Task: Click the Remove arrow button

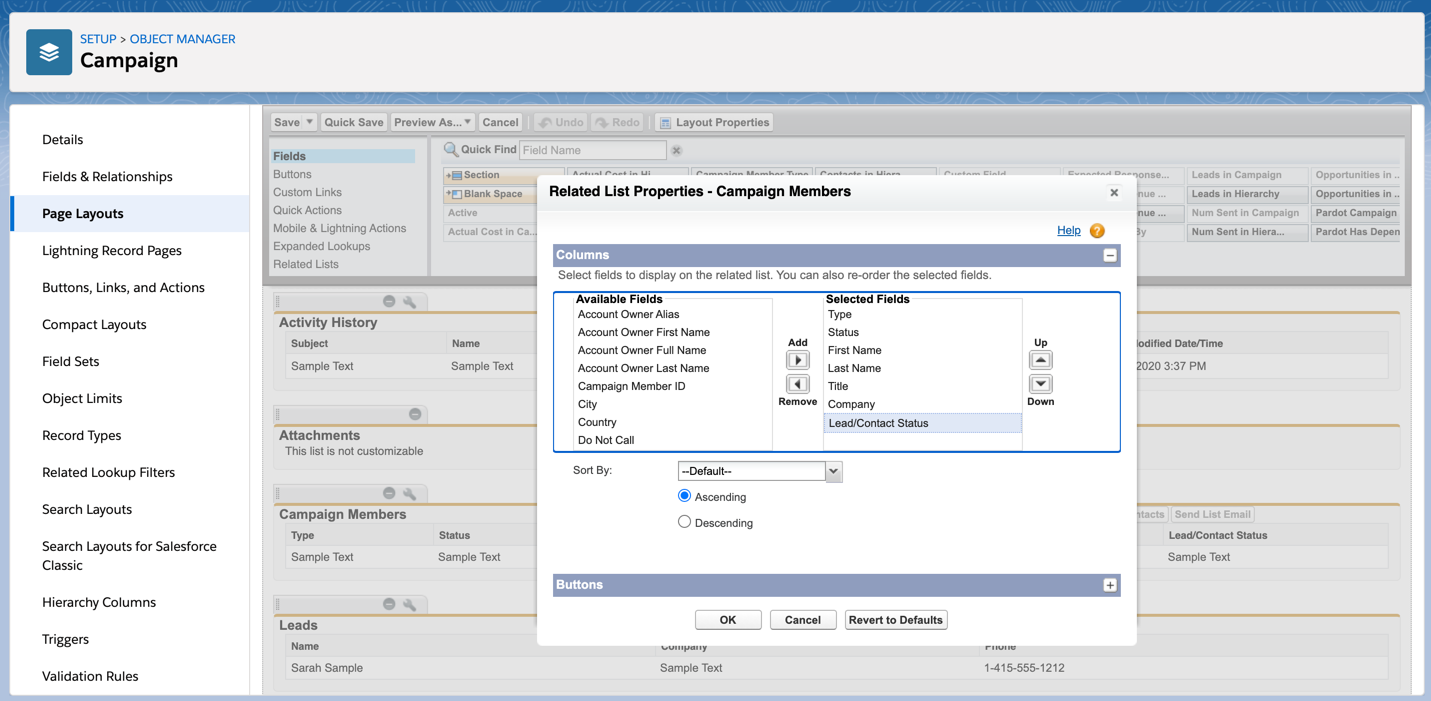Action: click(x=797, y=384)
